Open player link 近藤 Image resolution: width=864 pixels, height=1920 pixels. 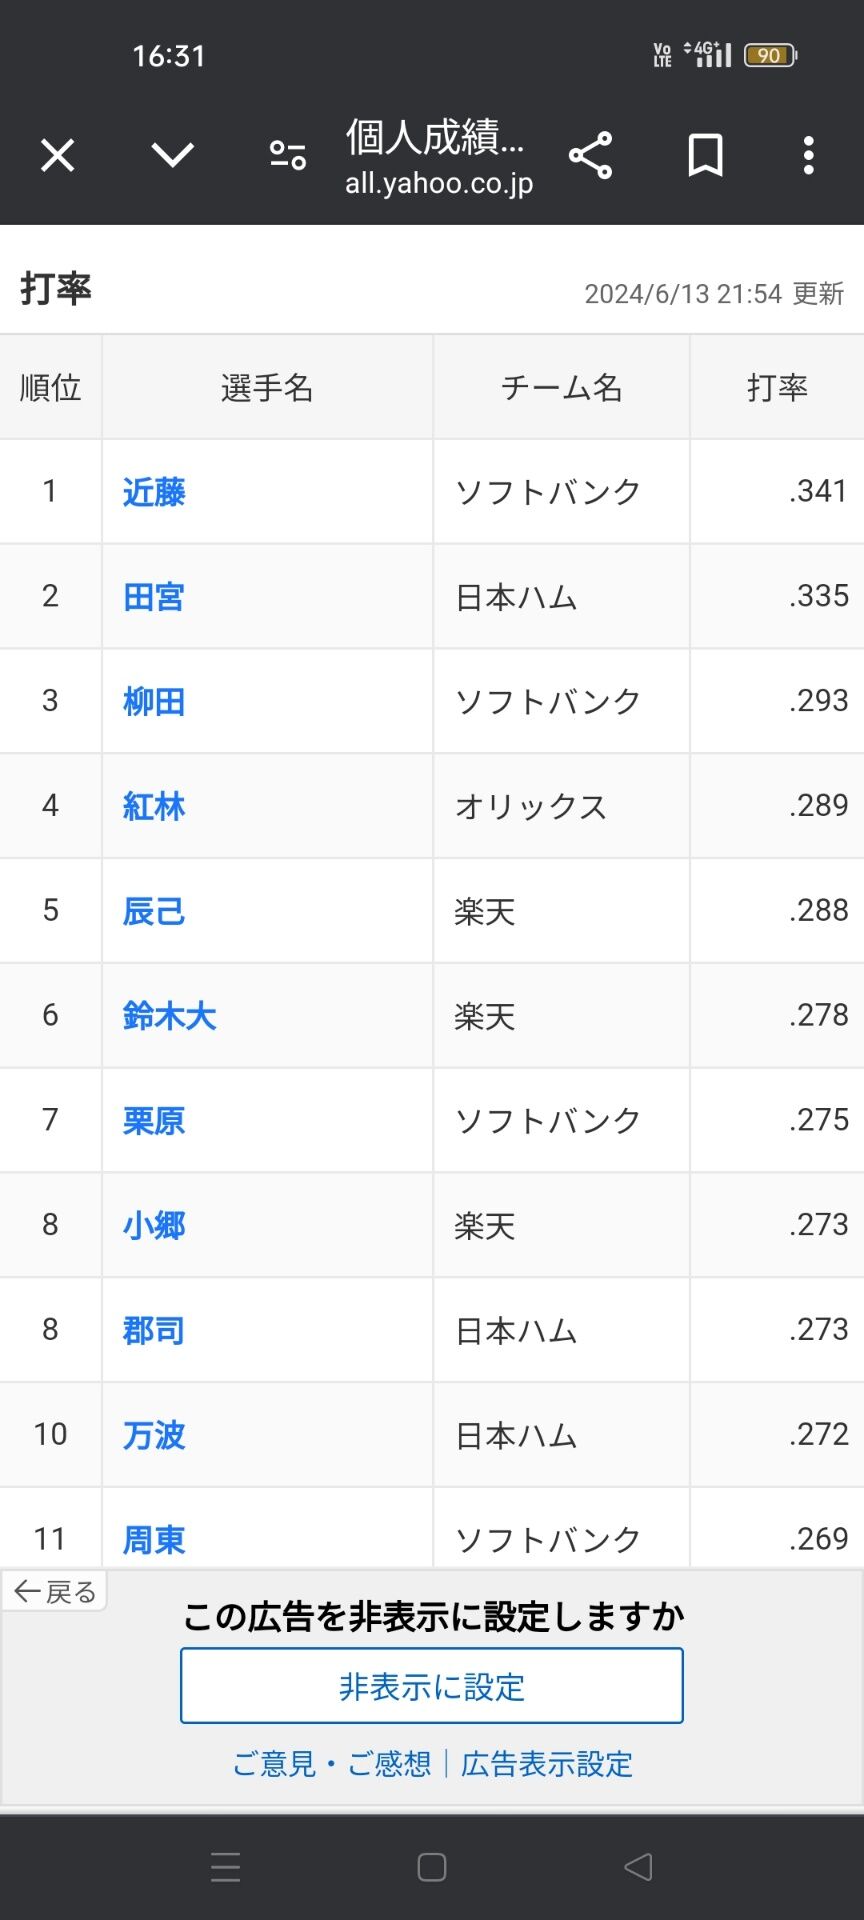(x=154, y=492)
